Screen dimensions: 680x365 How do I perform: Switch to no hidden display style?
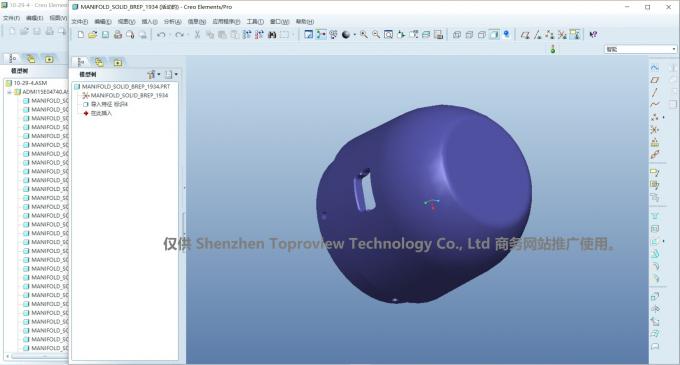click(481, 35)
